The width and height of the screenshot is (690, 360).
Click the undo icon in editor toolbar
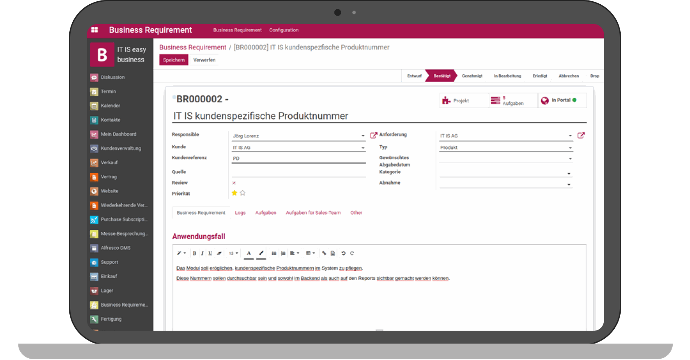[x=343, y=253]
